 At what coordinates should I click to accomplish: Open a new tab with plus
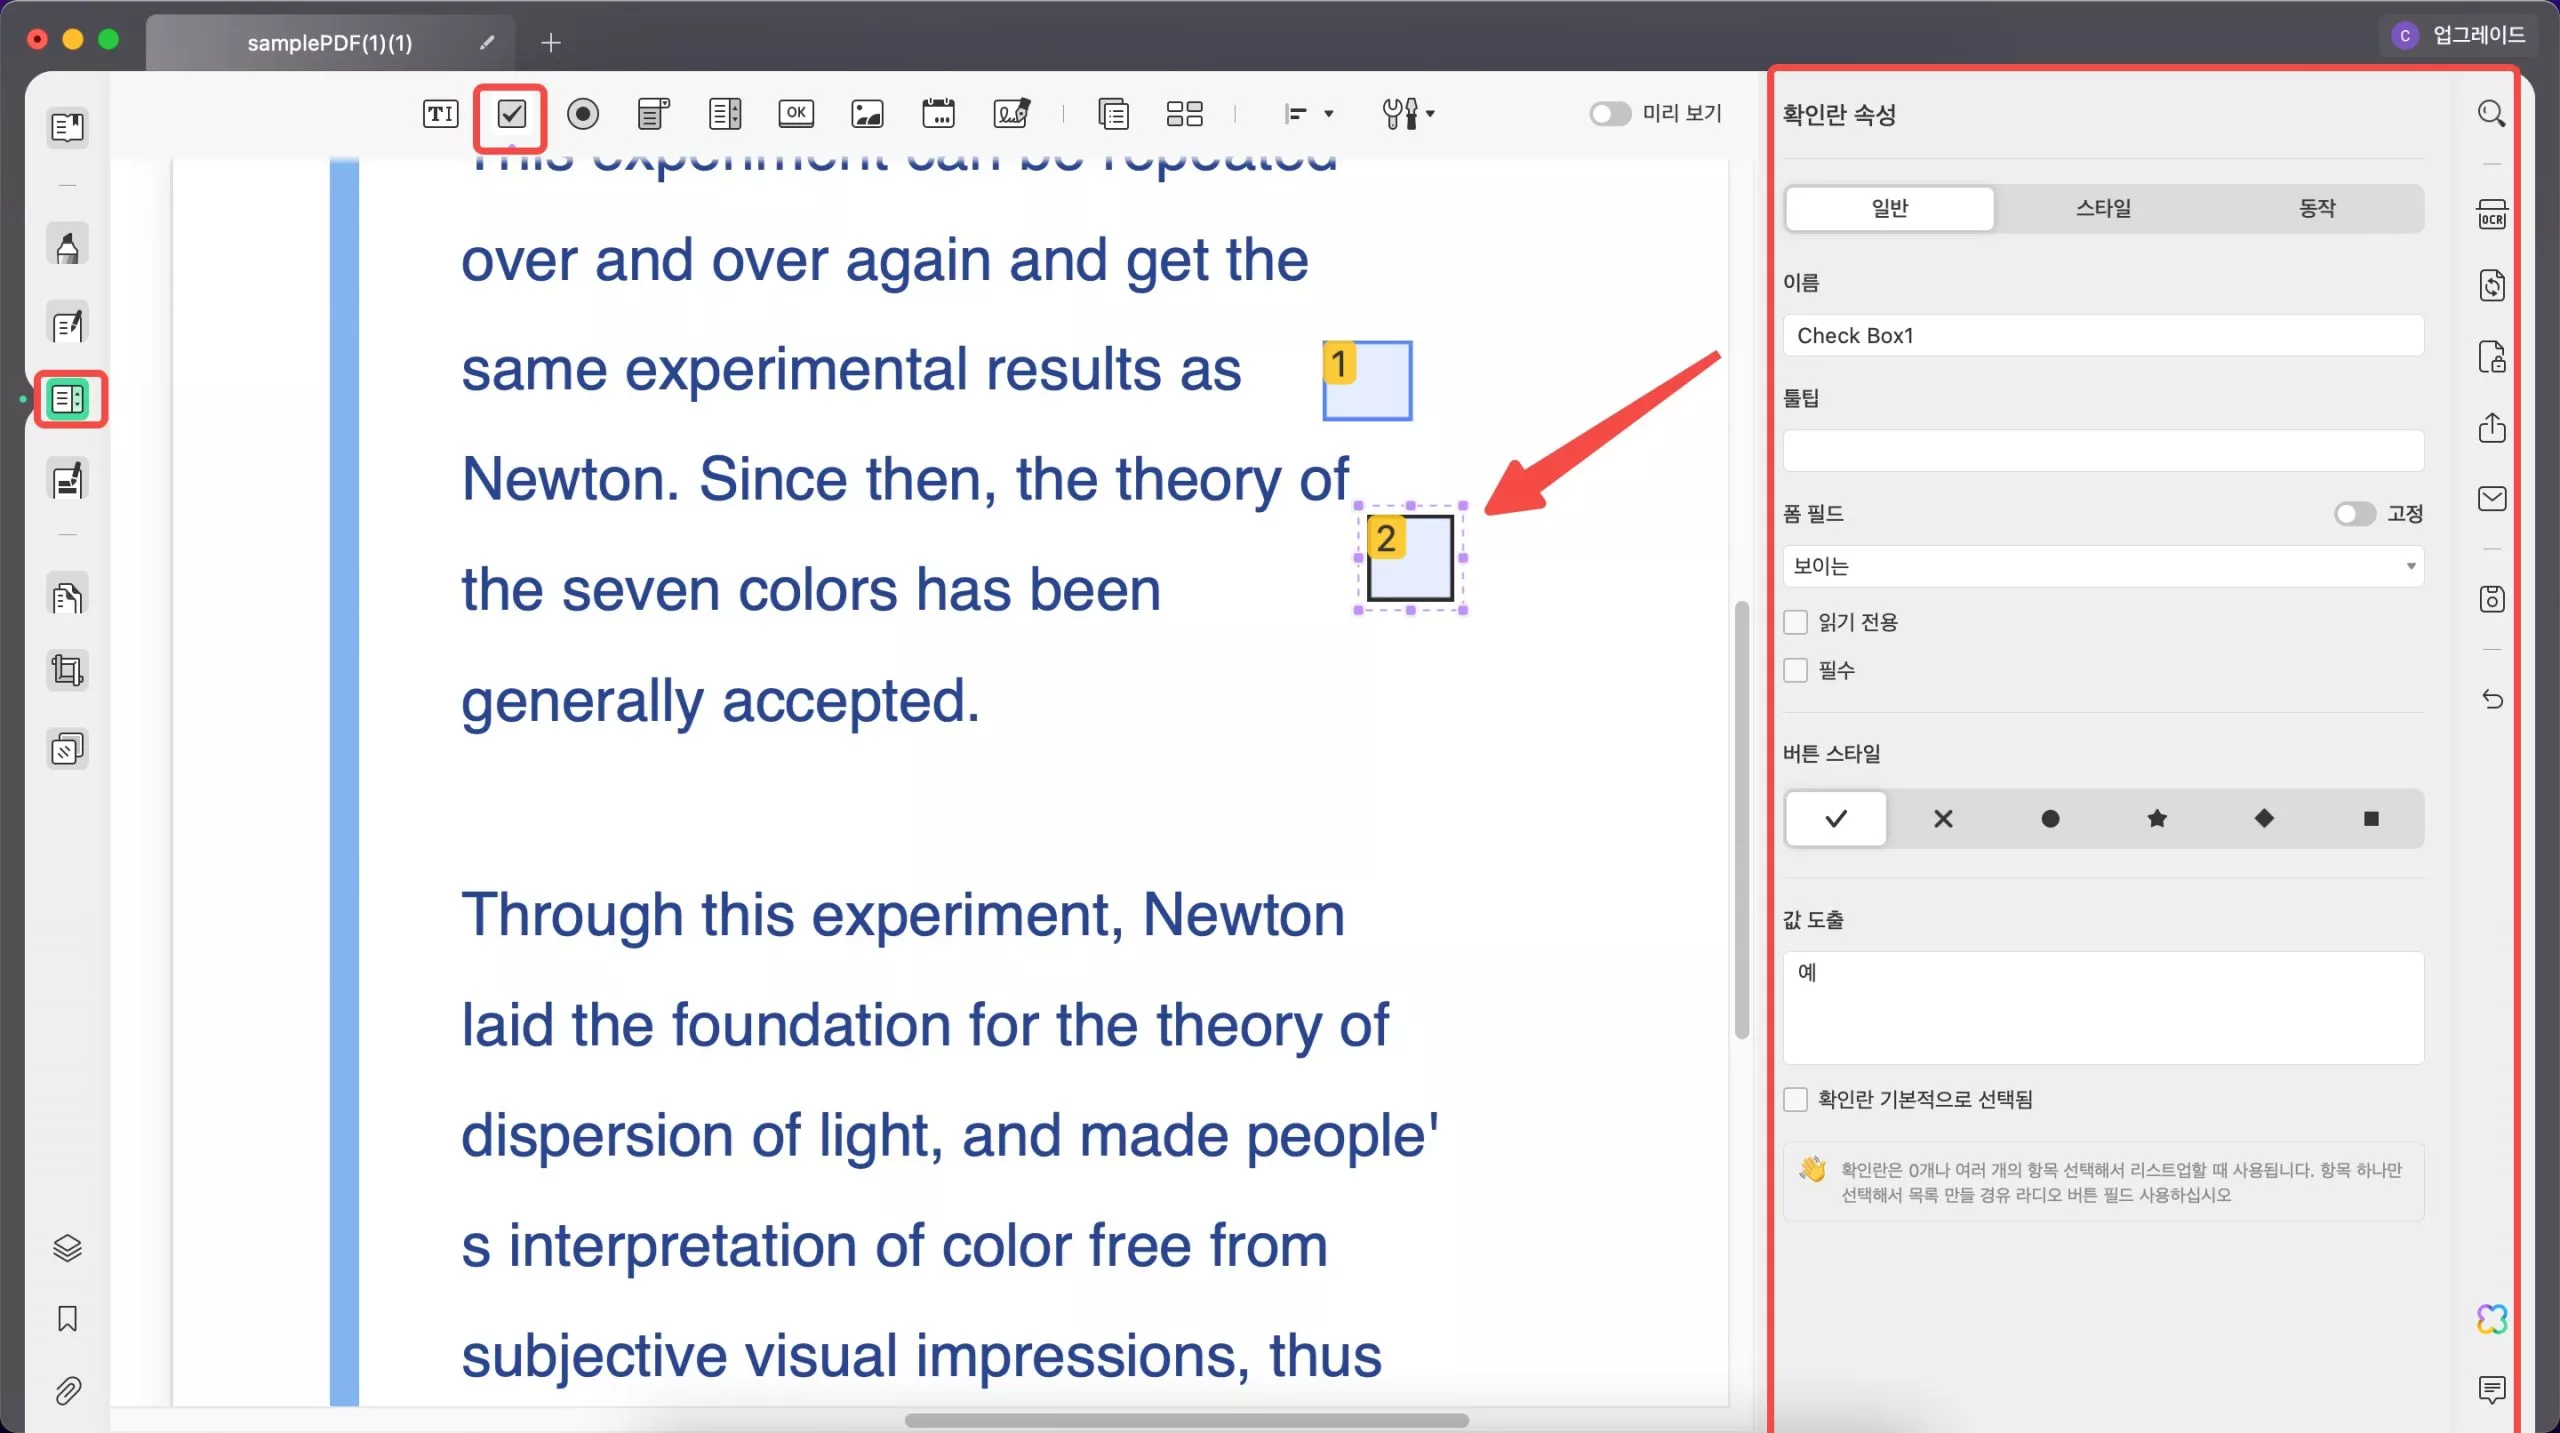[550, 43]
